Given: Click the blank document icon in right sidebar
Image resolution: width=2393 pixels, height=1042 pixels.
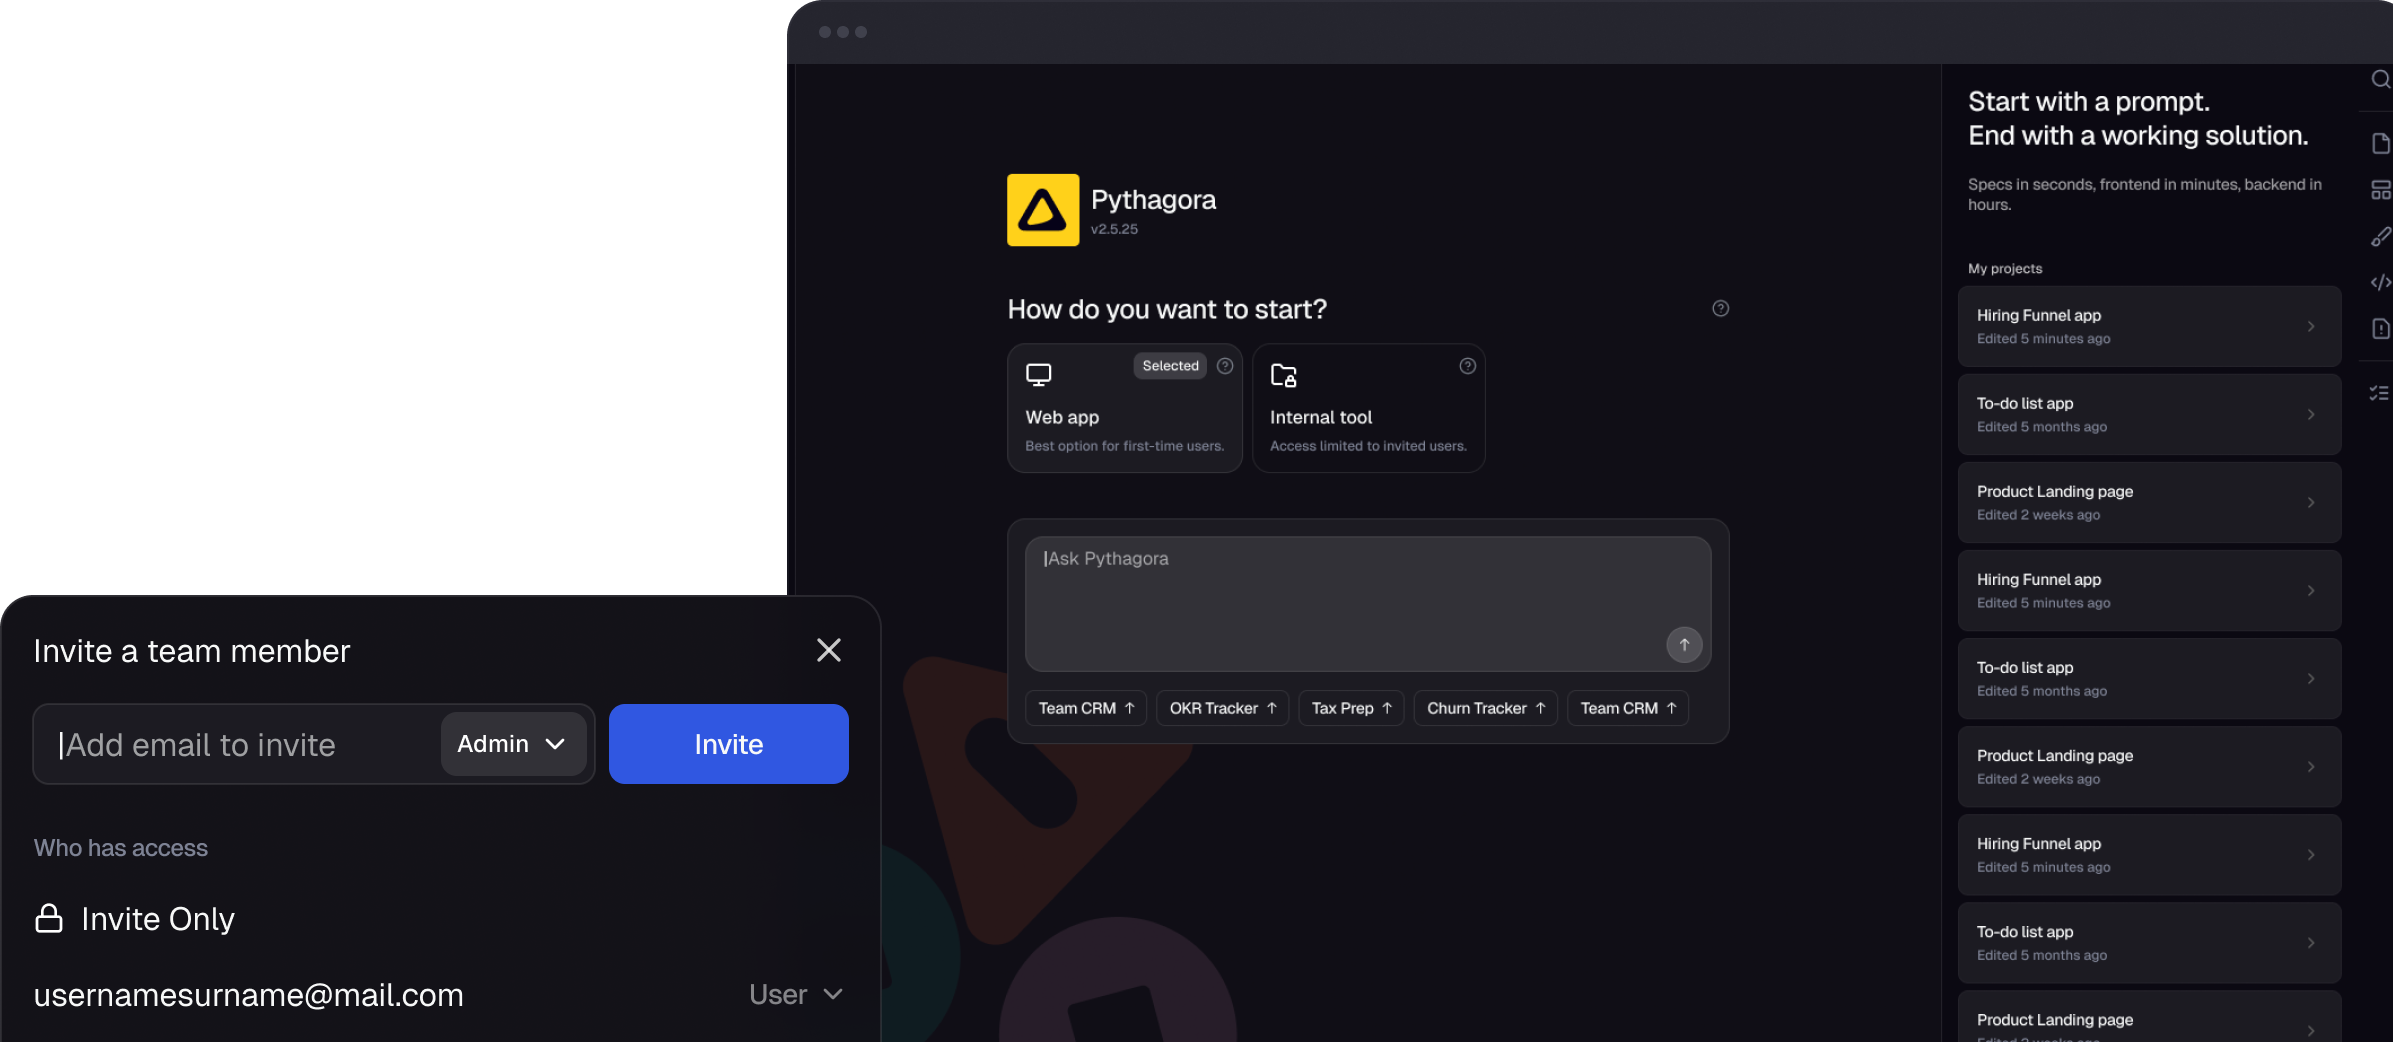Looking at the screenshot, I should (x=2381, y=144).
